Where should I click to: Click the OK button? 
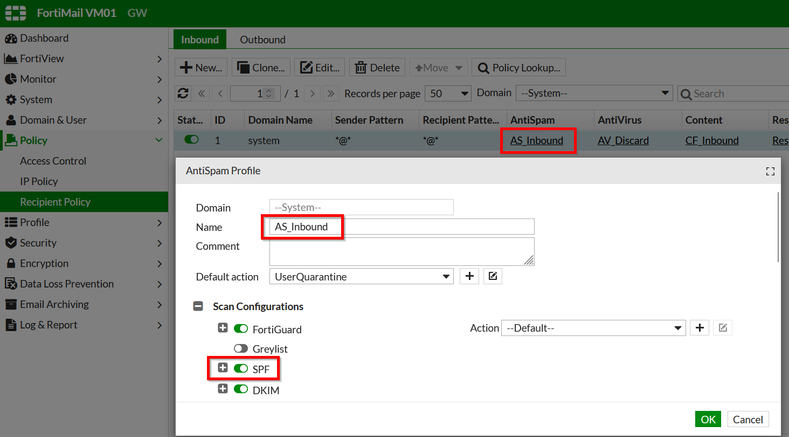coord(708,419)
